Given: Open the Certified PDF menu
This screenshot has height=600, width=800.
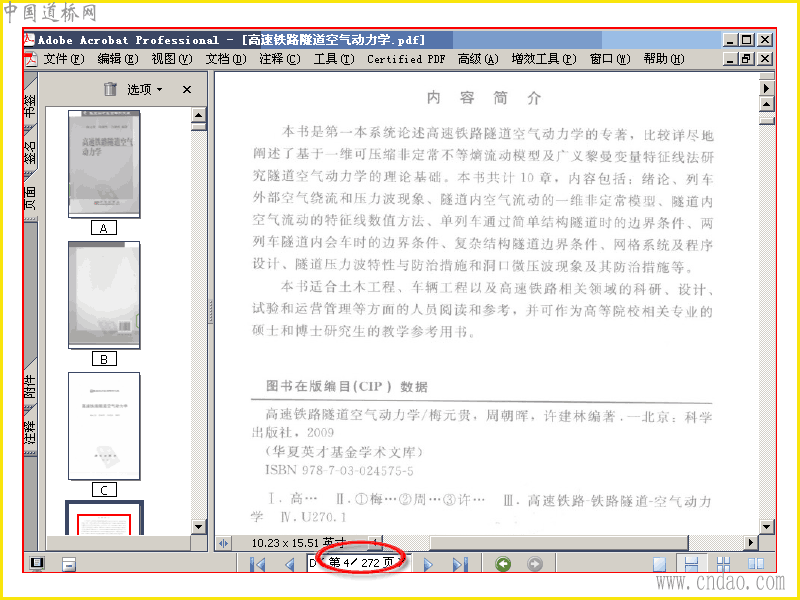Looking at the screenshot, I should 406,59.
